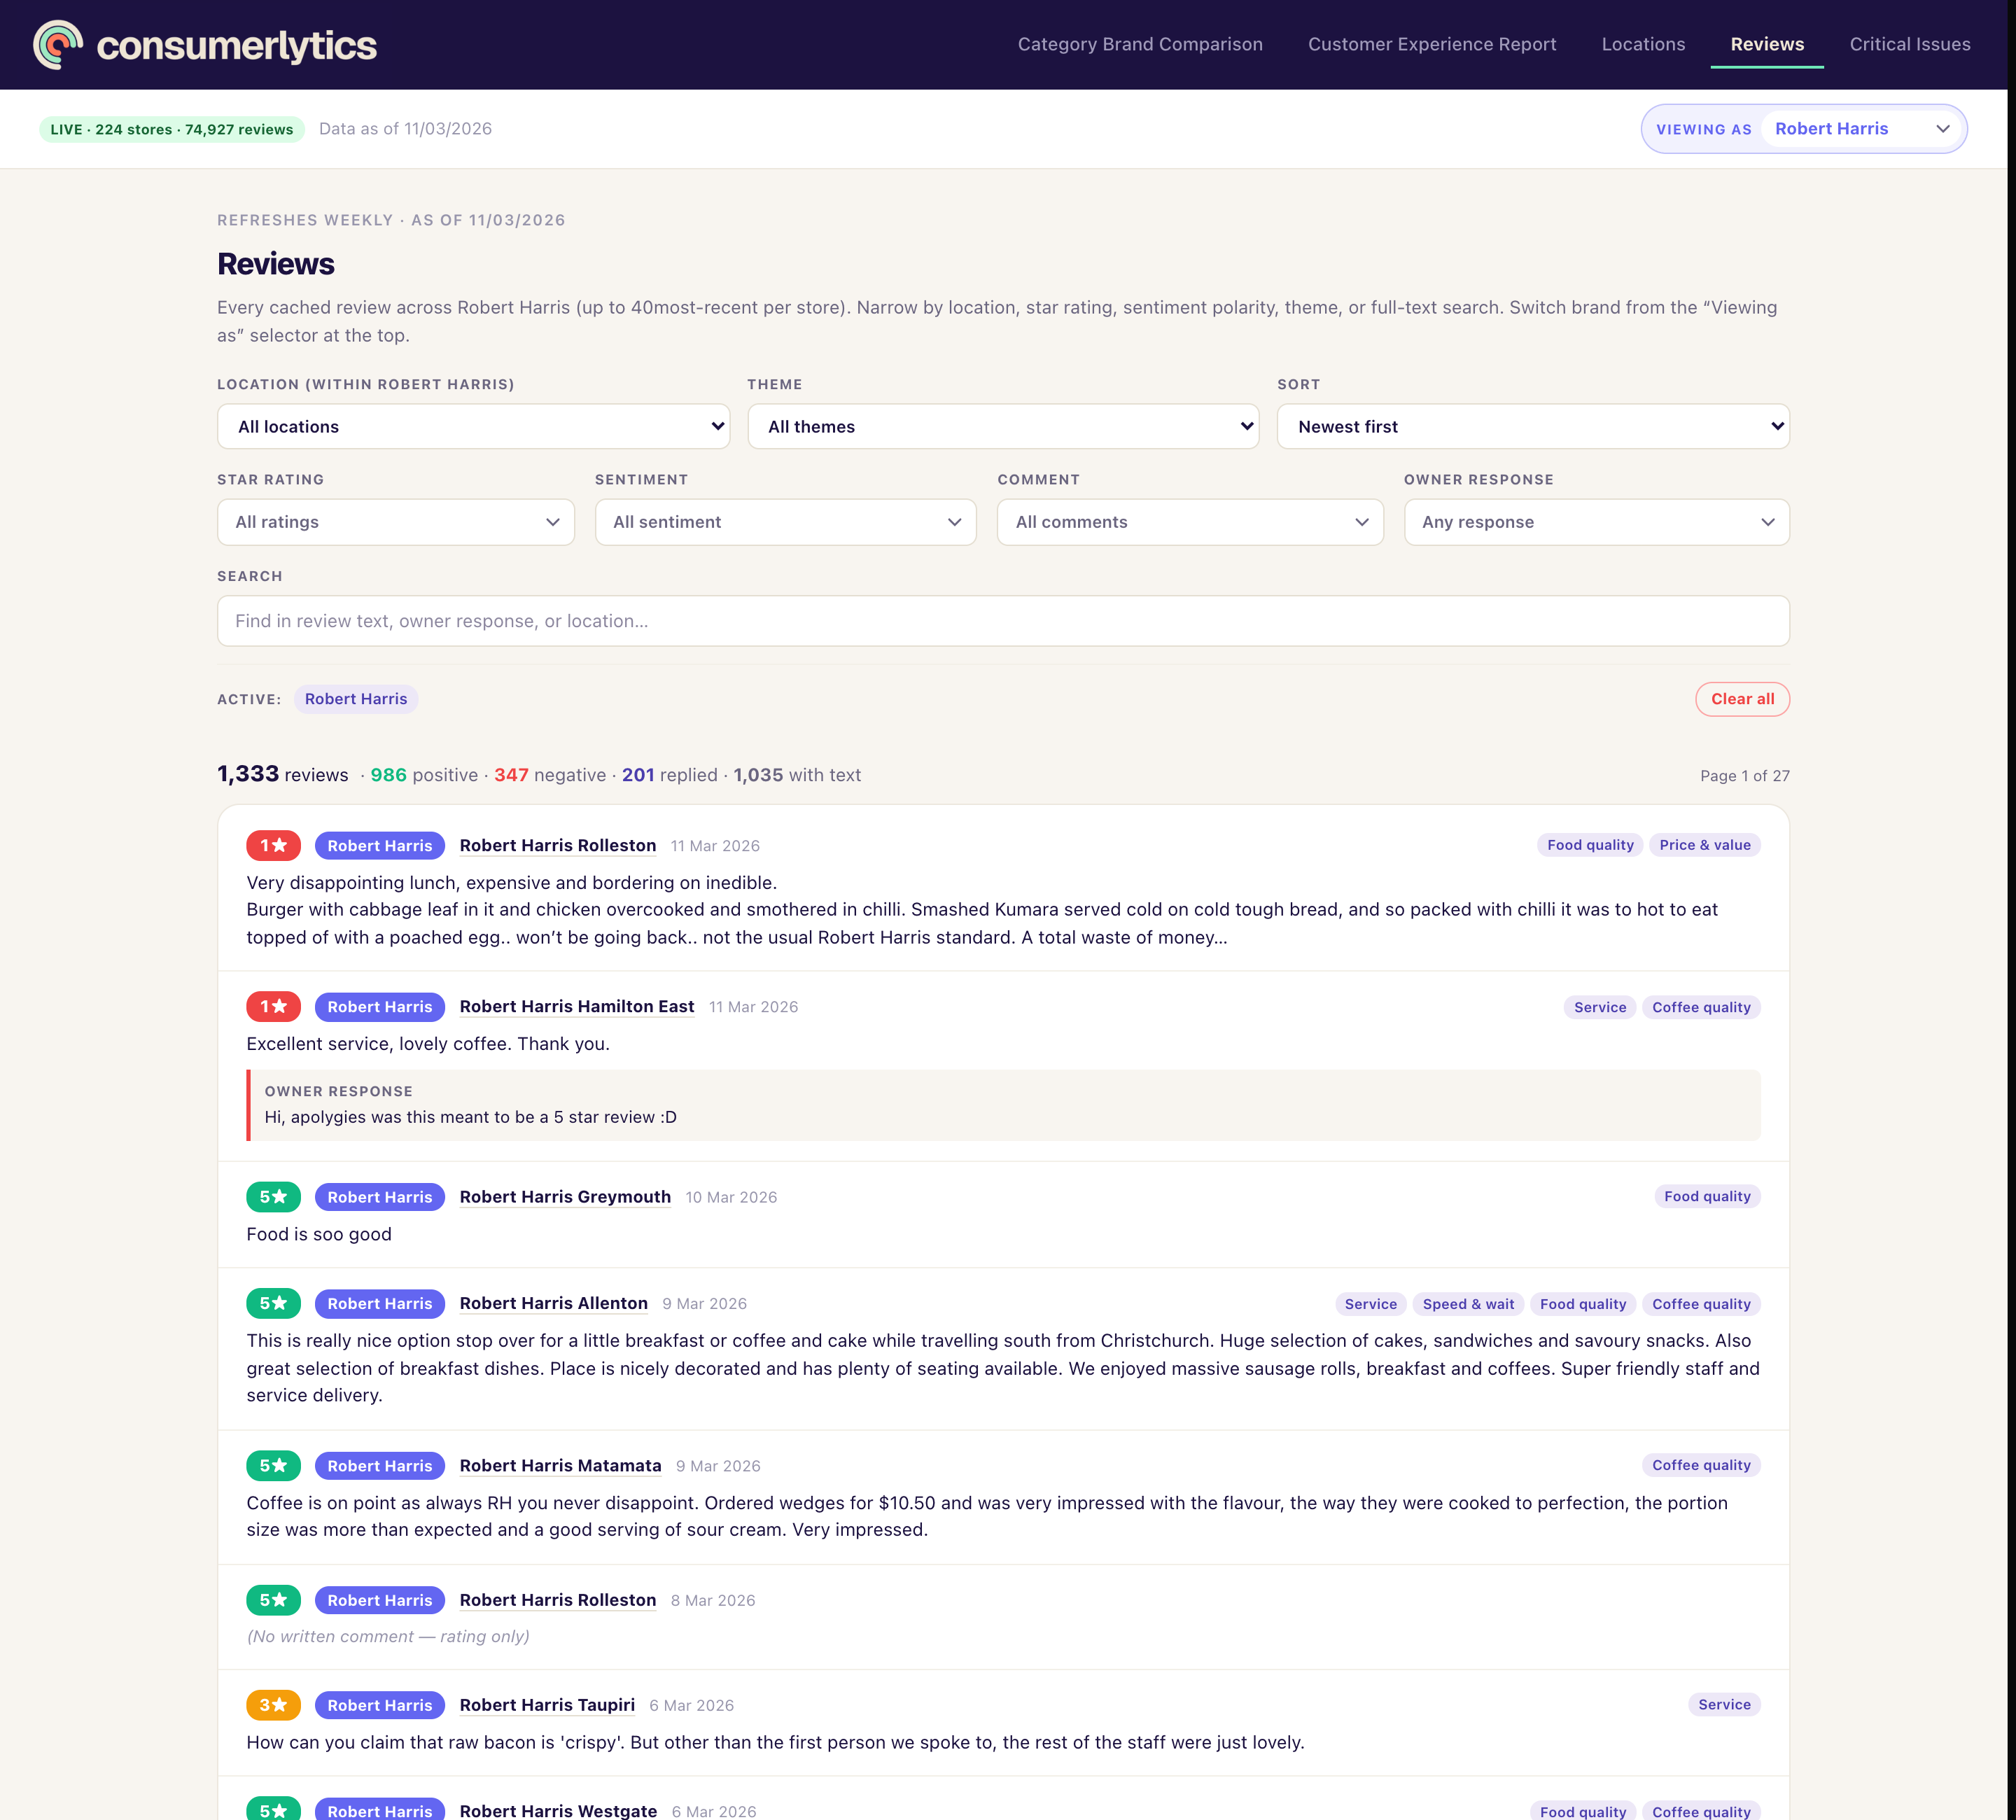Click the LIVE 224 stores status badge
The width and height of the screenshot is (2016, 1820).
click(172, 129)
